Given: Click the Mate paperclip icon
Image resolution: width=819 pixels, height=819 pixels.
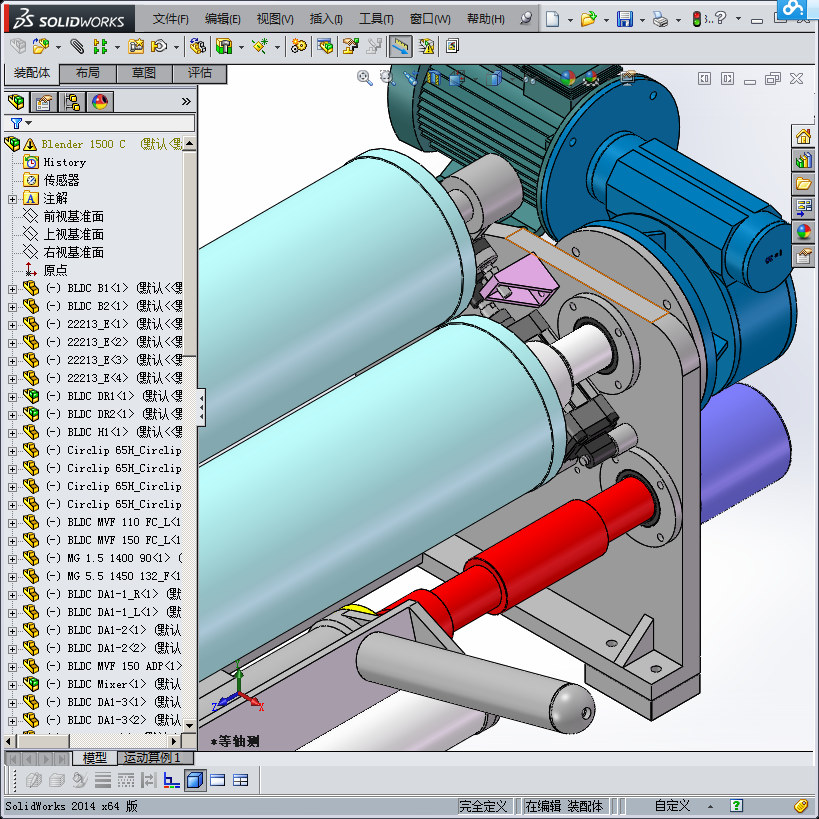Looking at the screenshot, I should click(x=77, y=46).
